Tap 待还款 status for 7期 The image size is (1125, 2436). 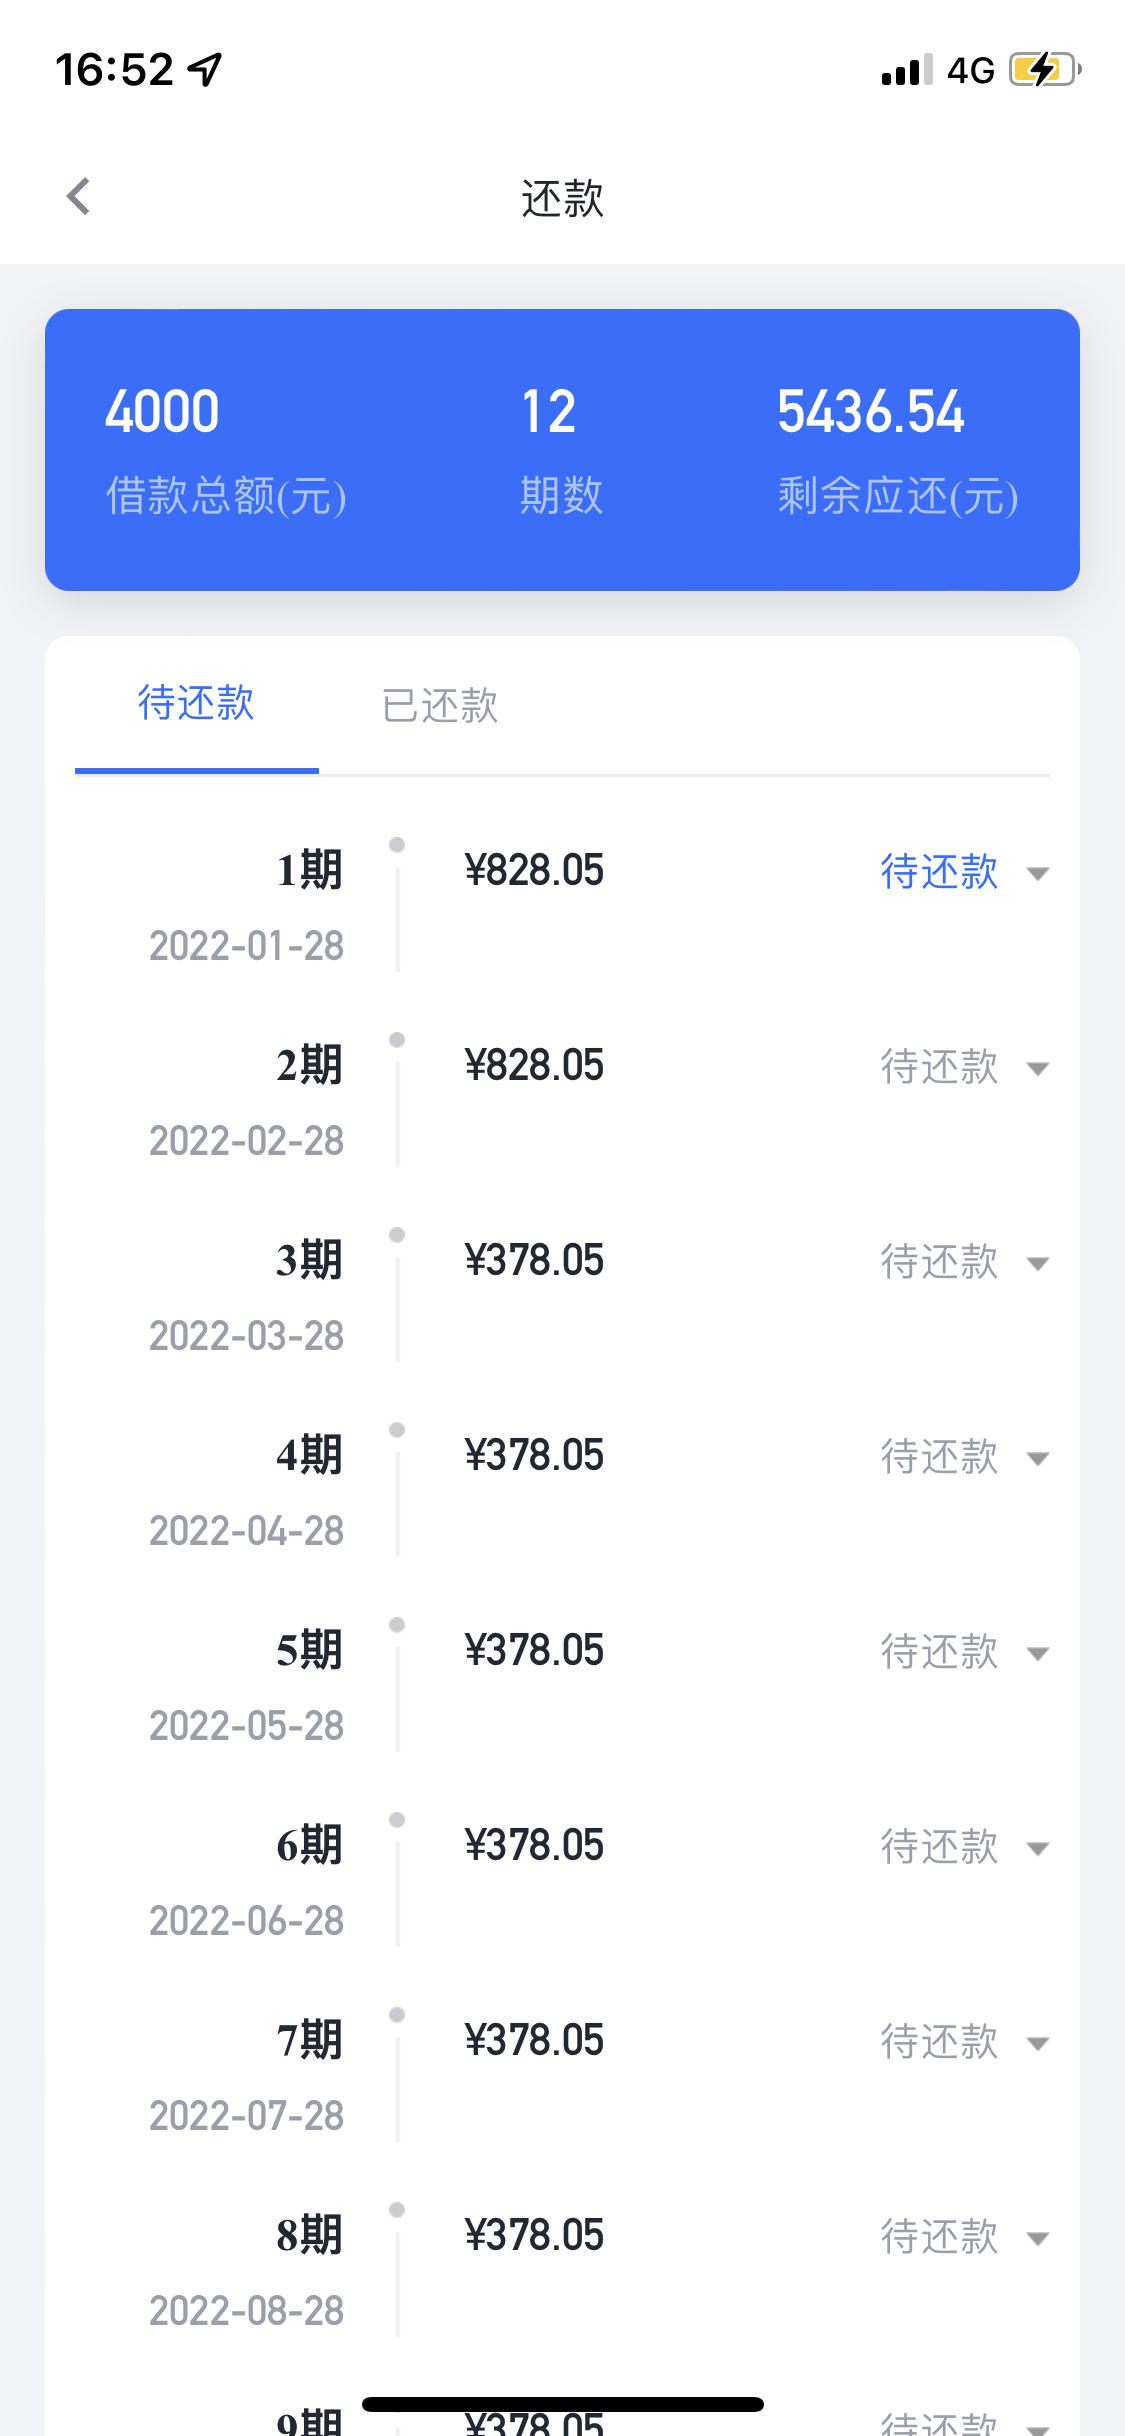(939, 2041)
